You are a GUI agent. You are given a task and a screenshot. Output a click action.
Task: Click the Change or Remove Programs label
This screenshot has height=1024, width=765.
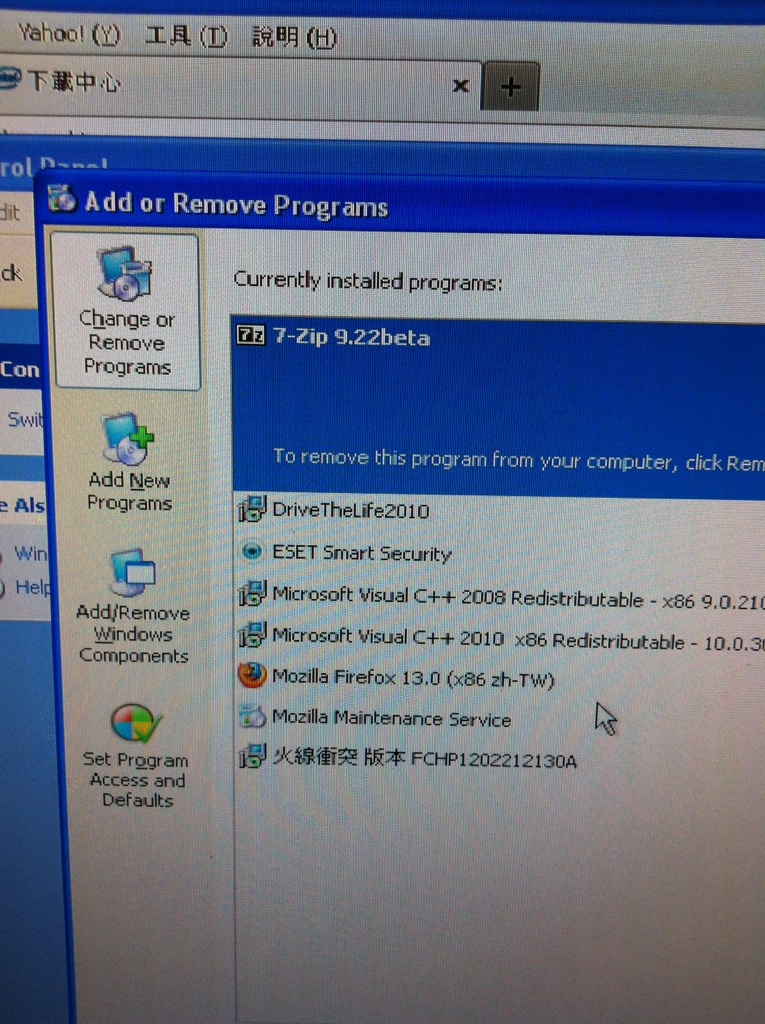pos(127,343)
